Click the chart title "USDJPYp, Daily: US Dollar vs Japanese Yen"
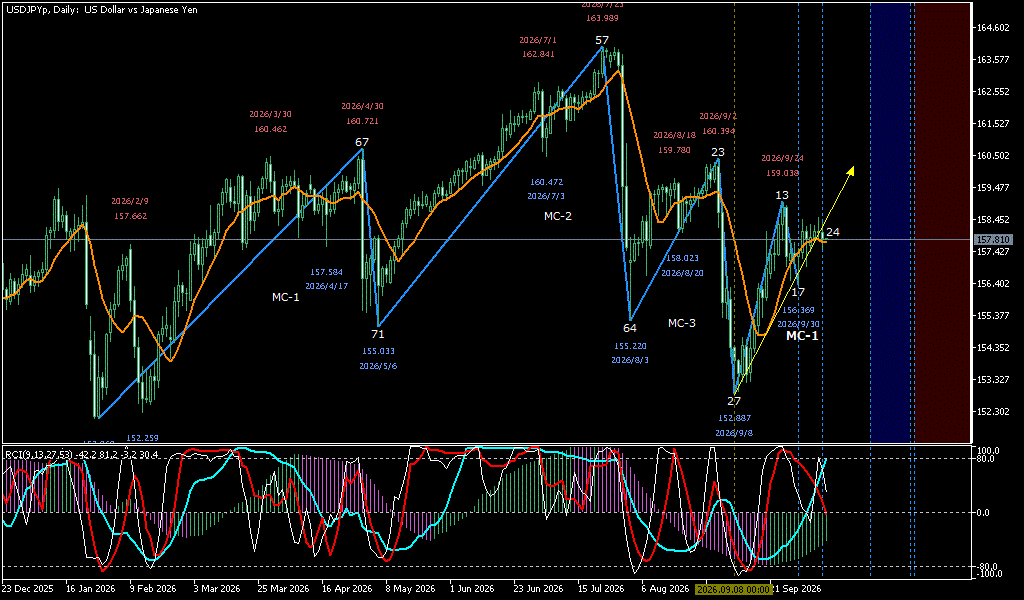Image resolution: width=1024 pixels, height=600 pixels. (x=101, y=10)
